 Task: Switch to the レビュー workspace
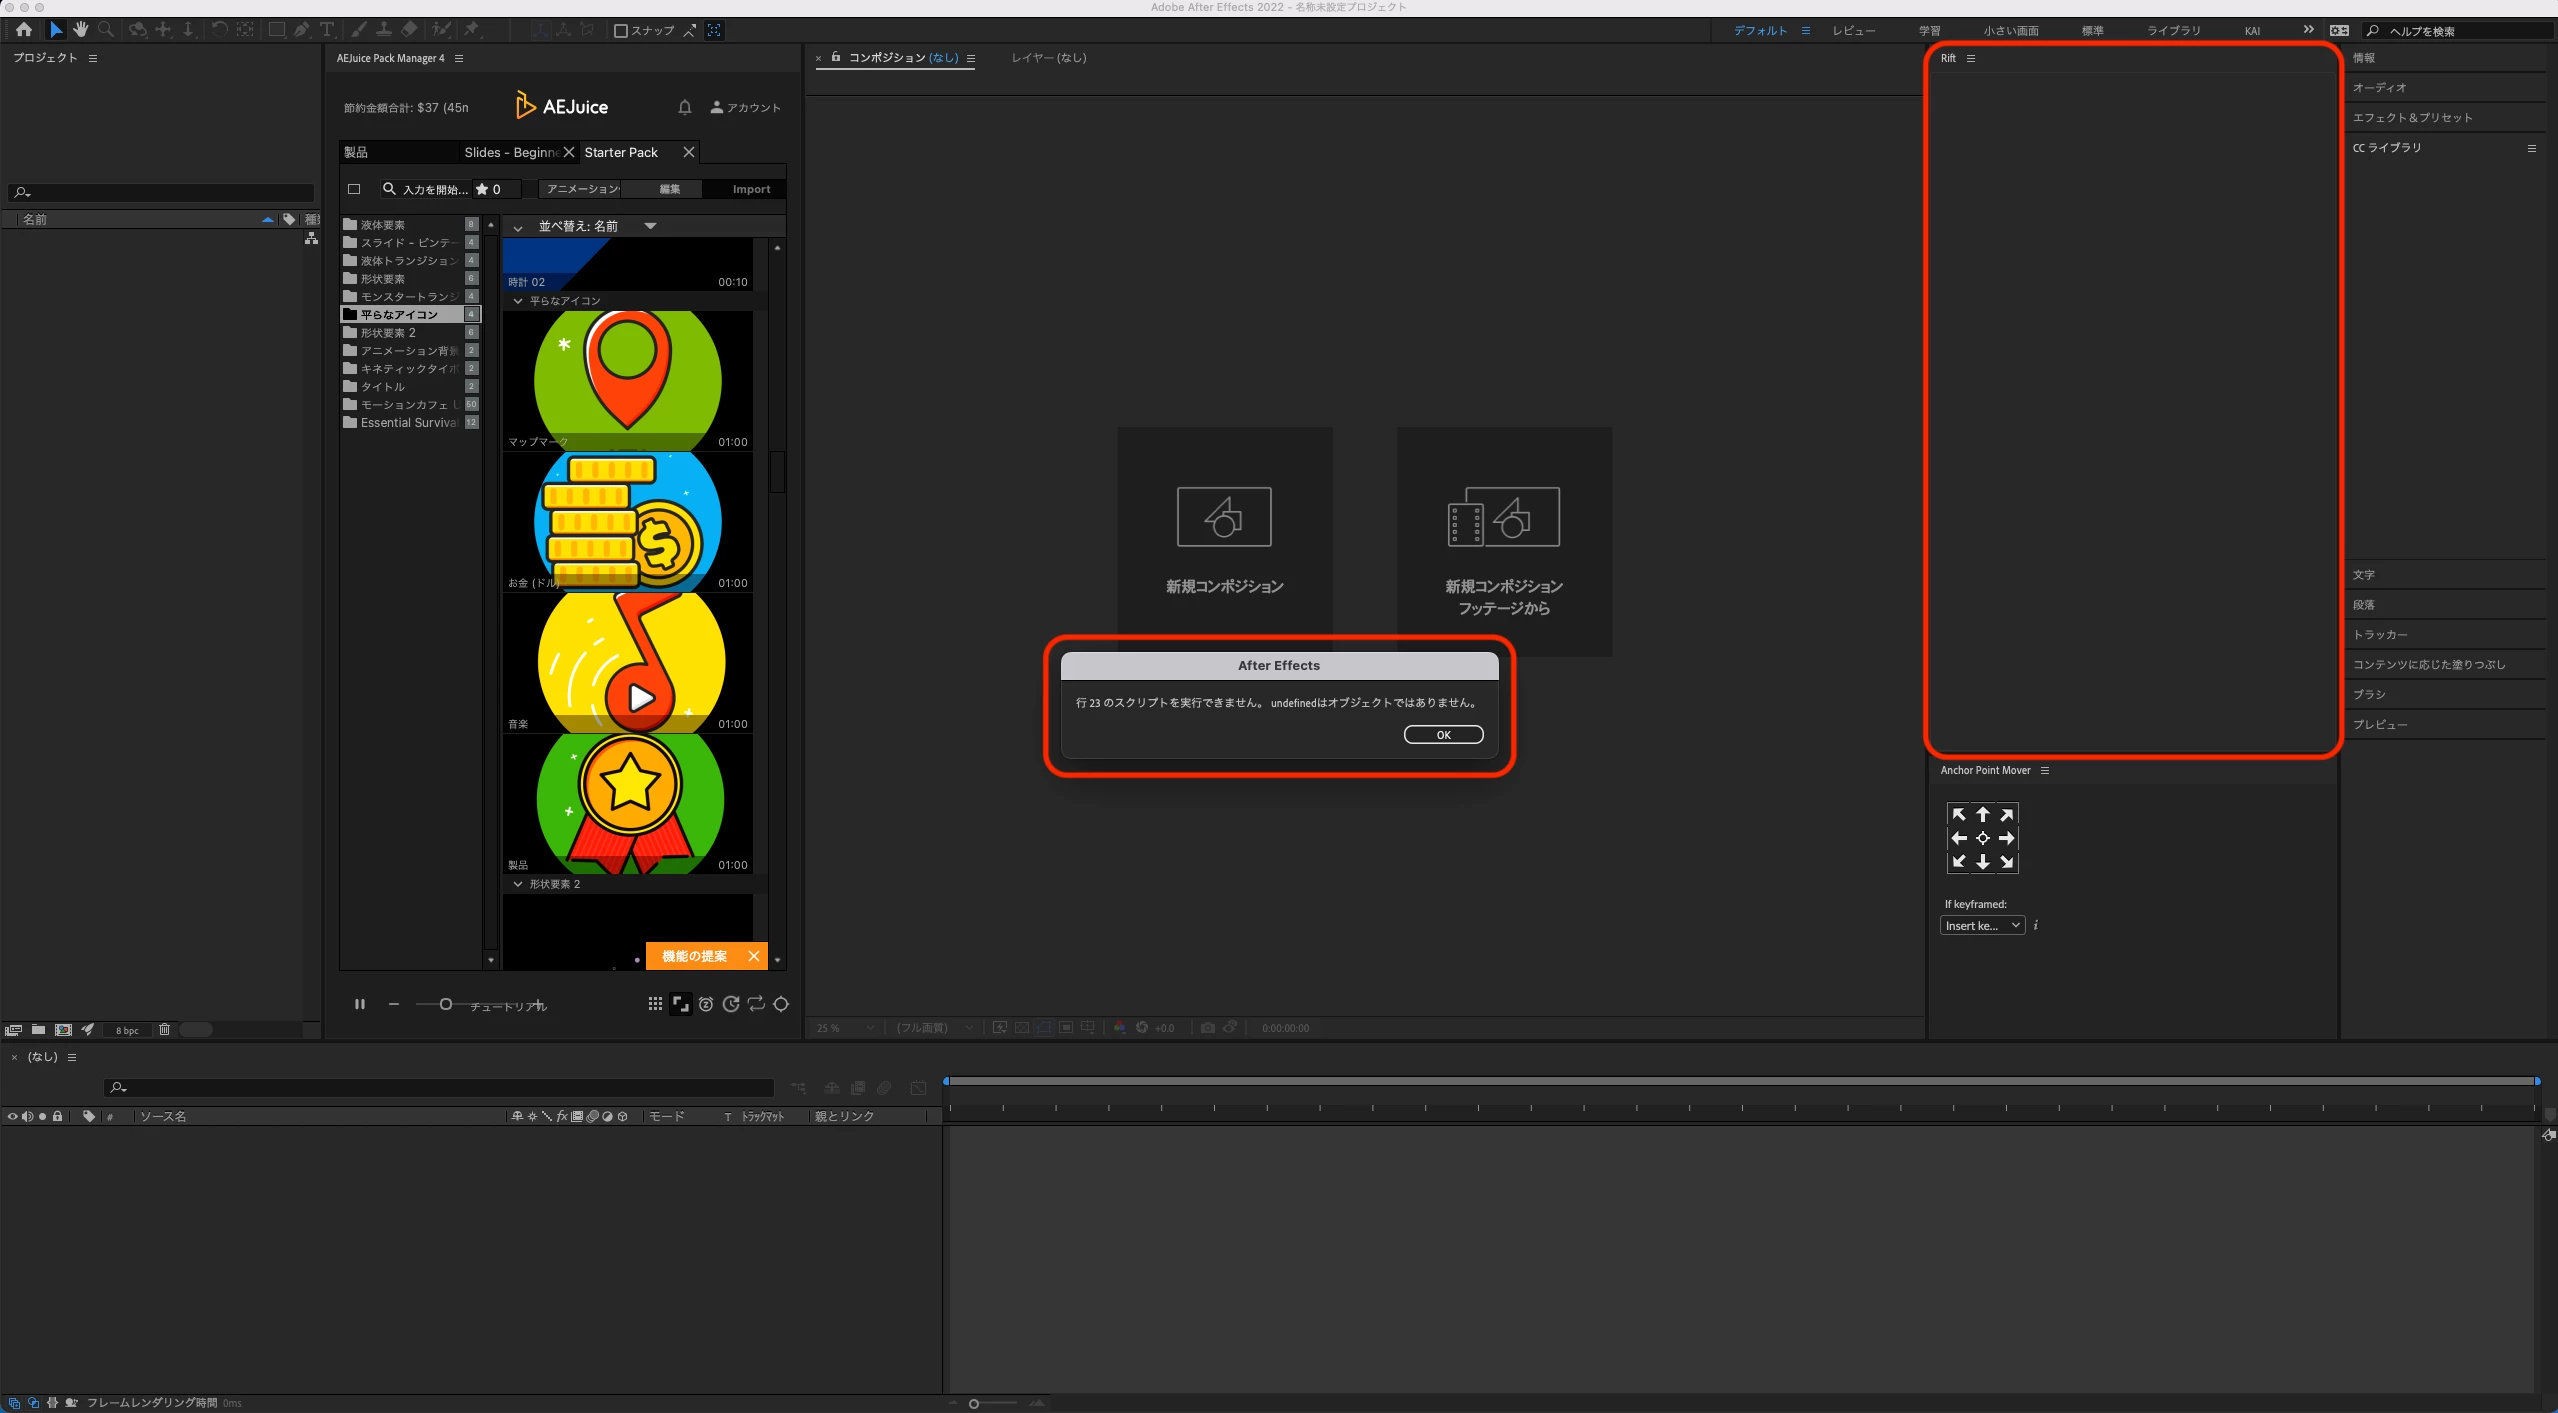pyautogui.click(x=1853, y=31)
